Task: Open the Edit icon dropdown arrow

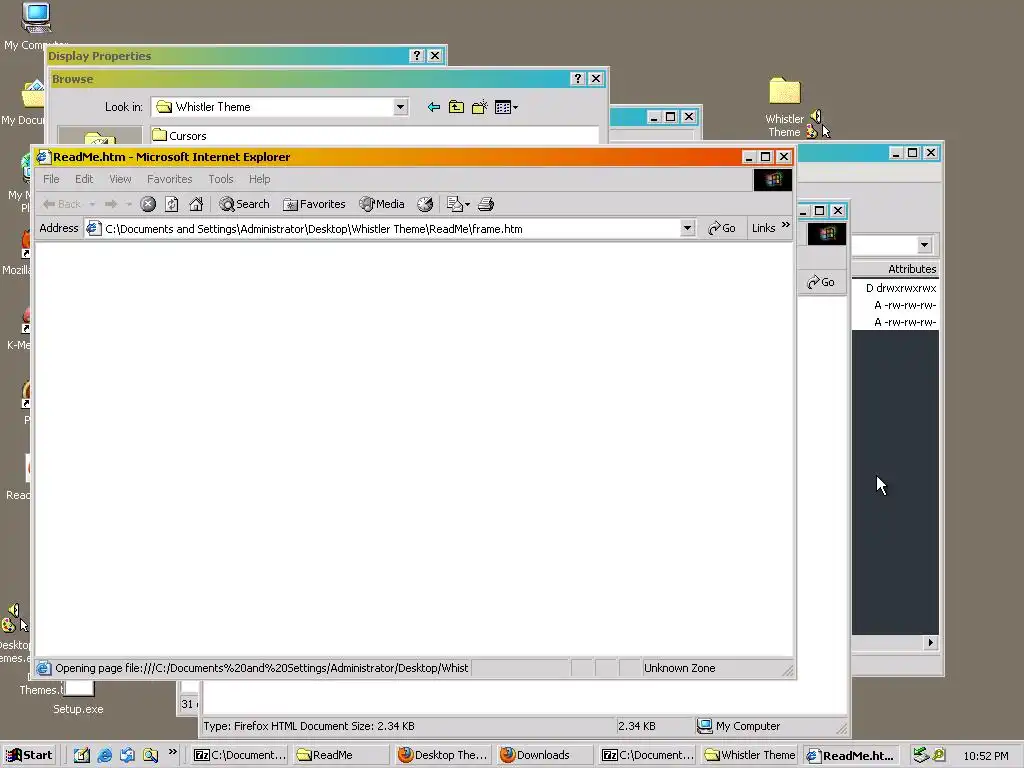Action: tap(467, 205)
